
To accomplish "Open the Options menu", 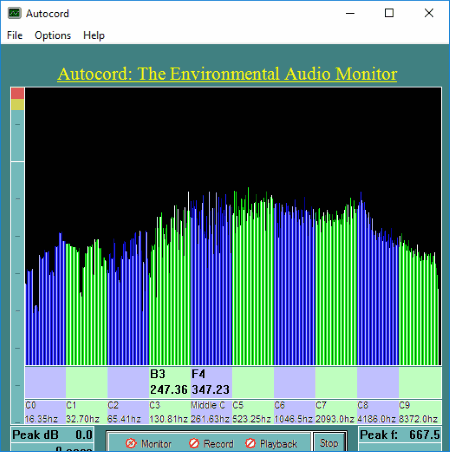I will pyautogui.click(x=53, y=35).
